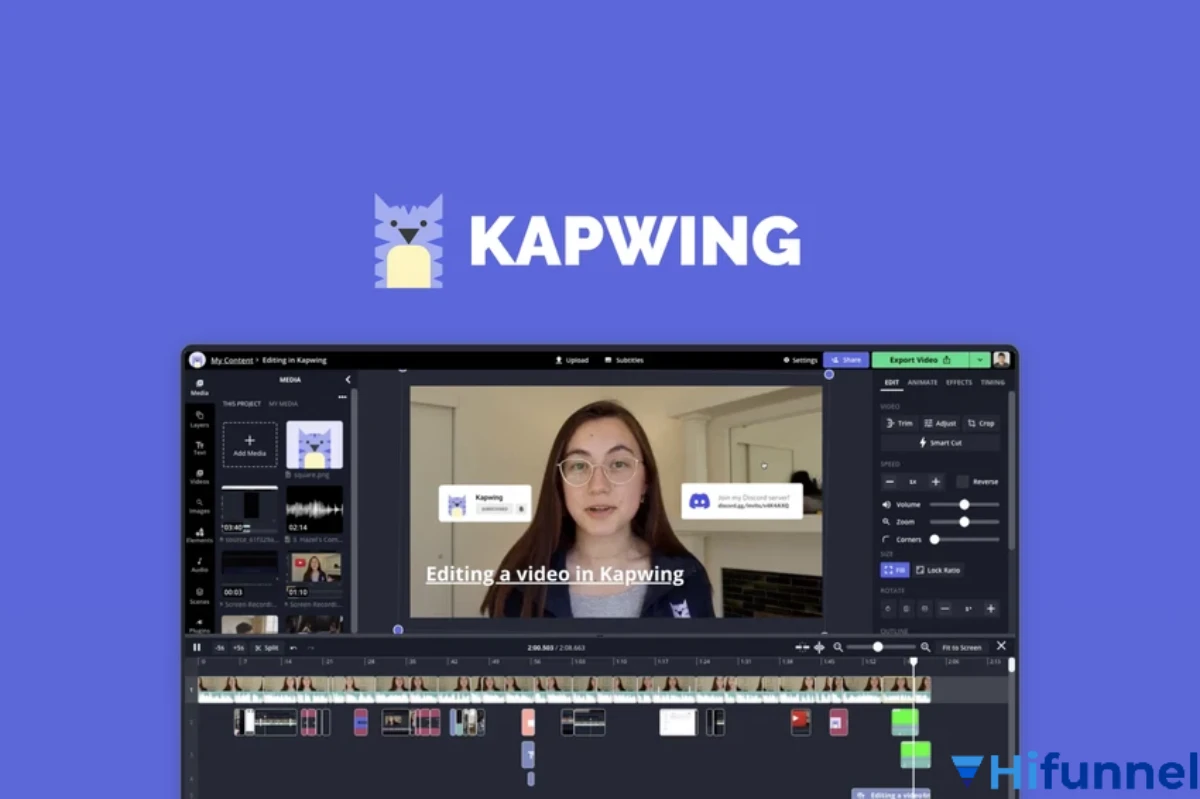Switch to the TIMING tab

click(992, 382)
